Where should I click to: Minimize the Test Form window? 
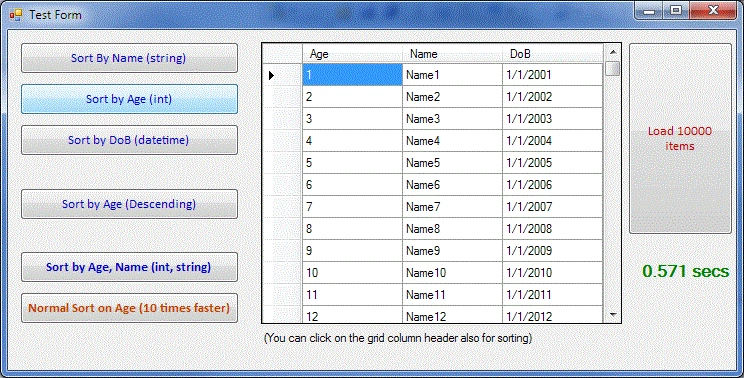(x=649, y=10)
